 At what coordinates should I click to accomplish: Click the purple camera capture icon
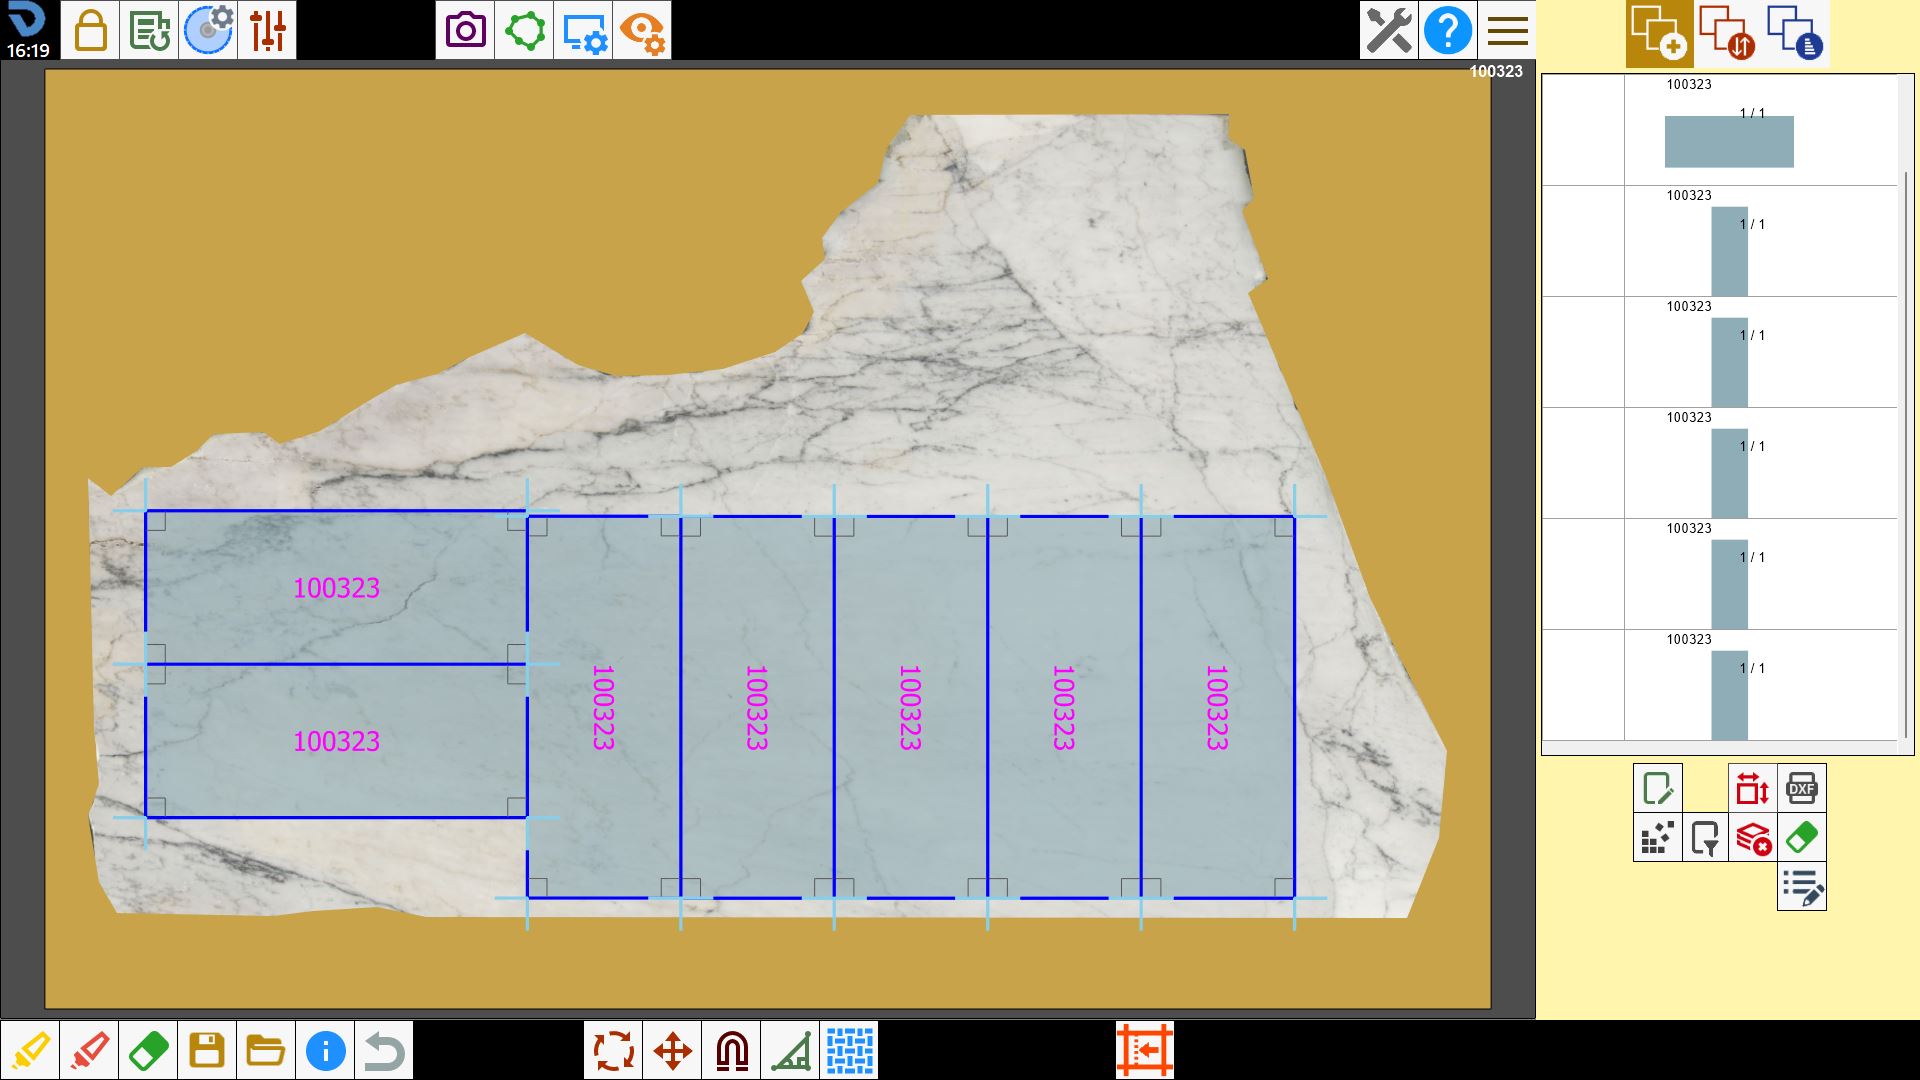pos(465,30)
